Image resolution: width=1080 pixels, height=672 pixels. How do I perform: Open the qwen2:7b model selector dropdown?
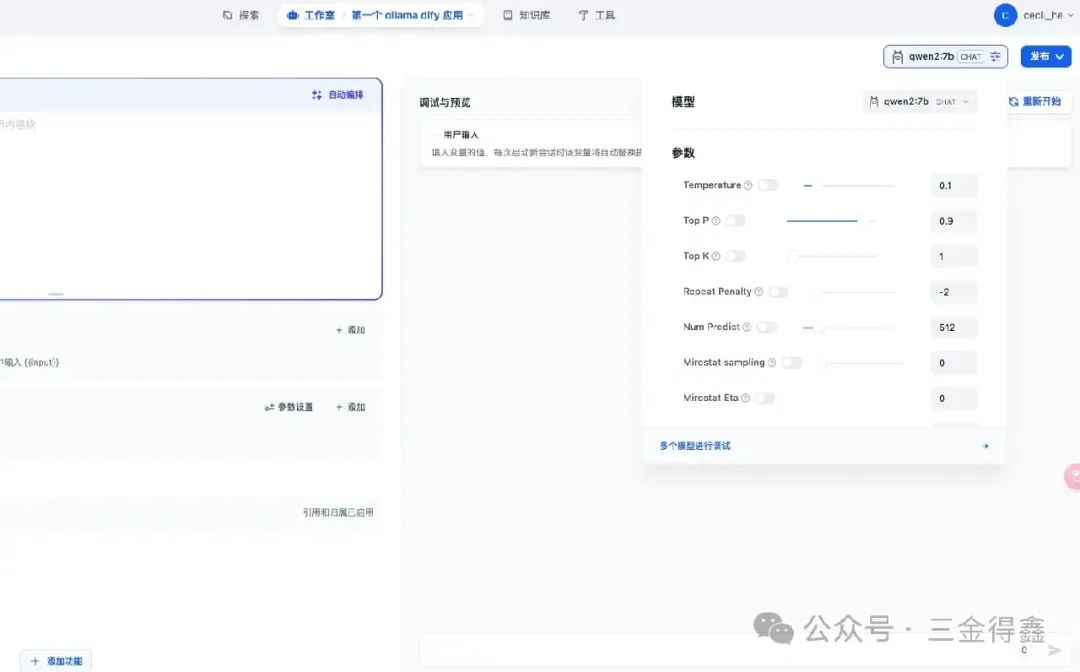pos(944,56)
